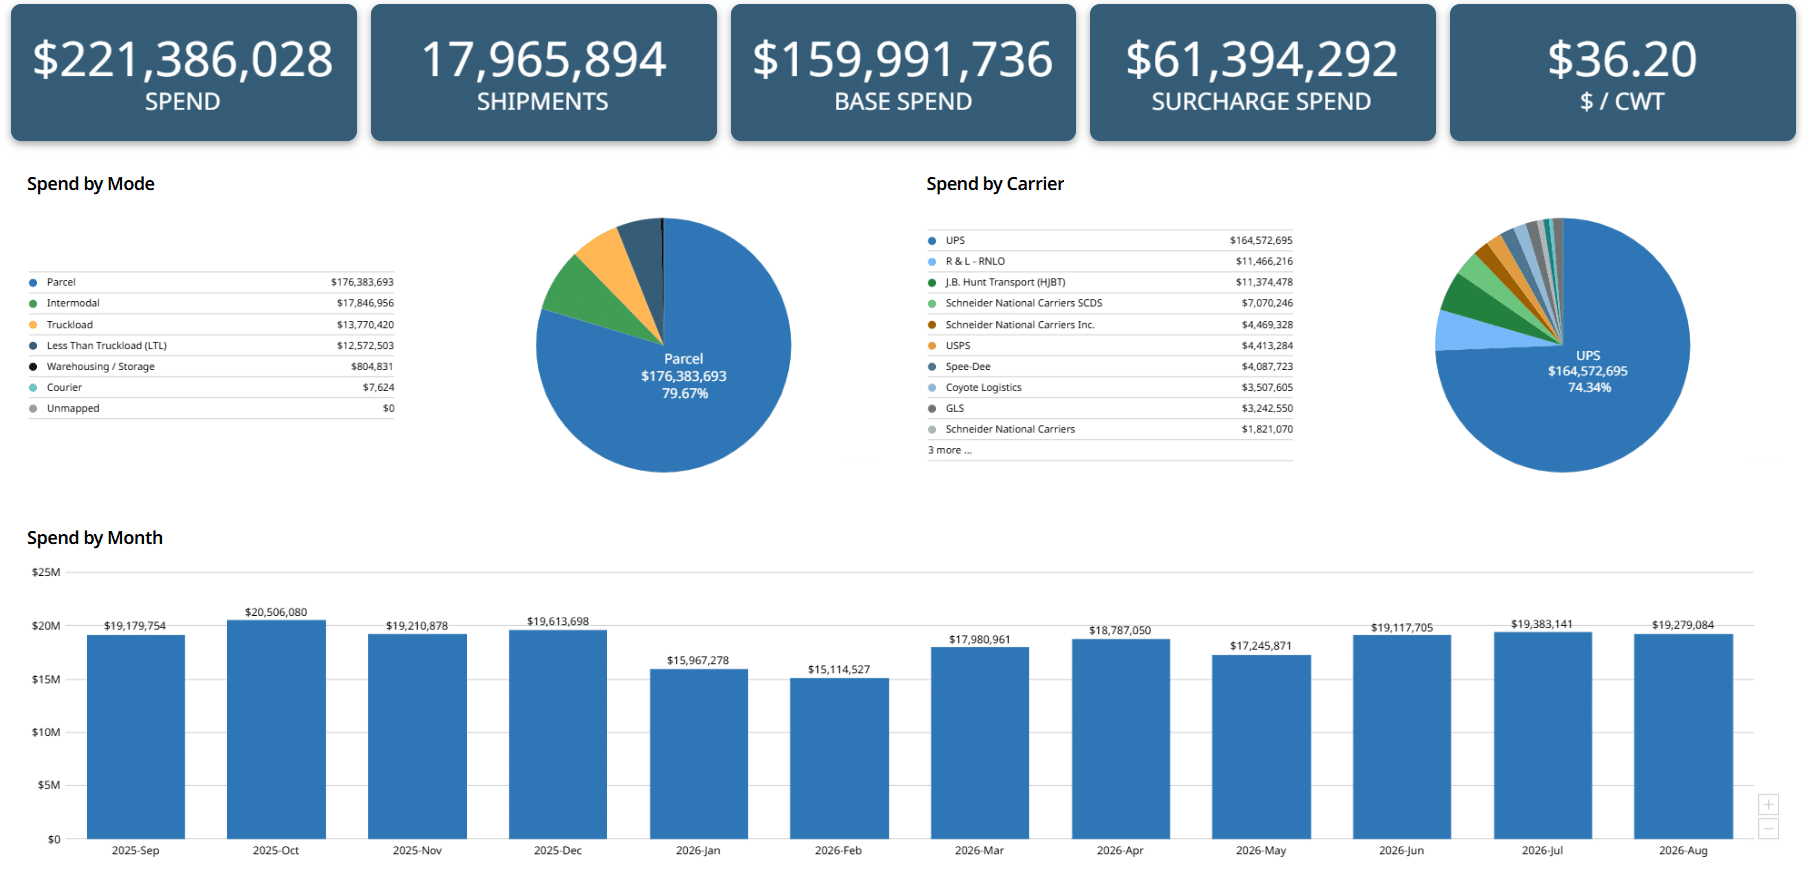1807x870 pixels.
Task: Click the Spend by Carrier chart title
Action: [x=995, y=184]
